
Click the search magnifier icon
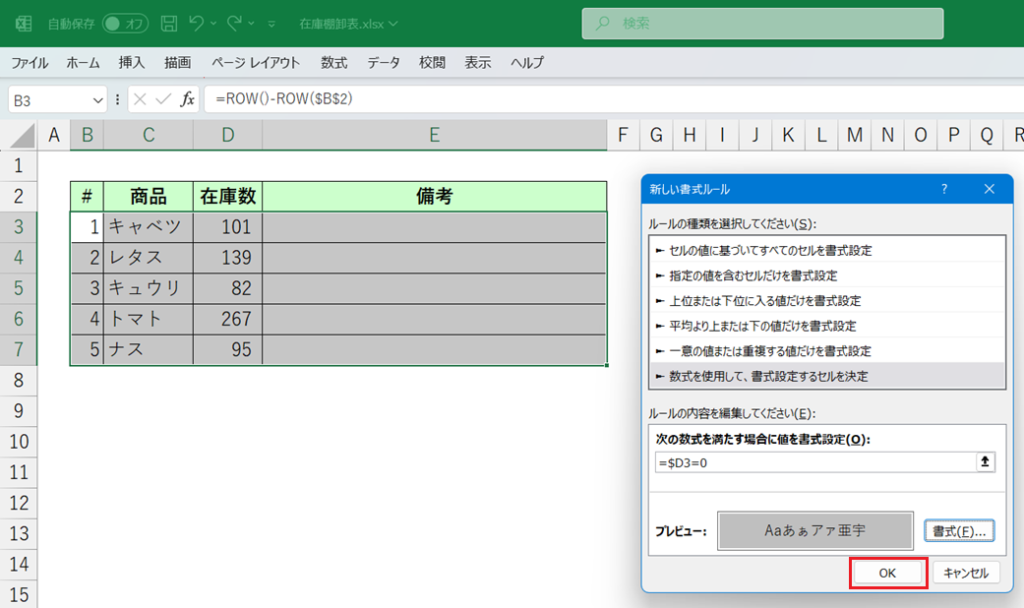[602, 24]
